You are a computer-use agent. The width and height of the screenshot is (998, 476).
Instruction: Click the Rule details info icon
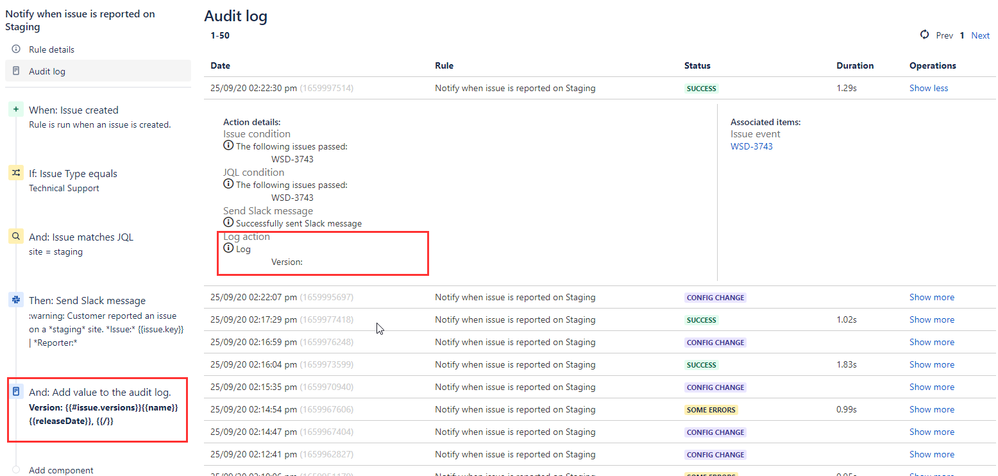17,49
